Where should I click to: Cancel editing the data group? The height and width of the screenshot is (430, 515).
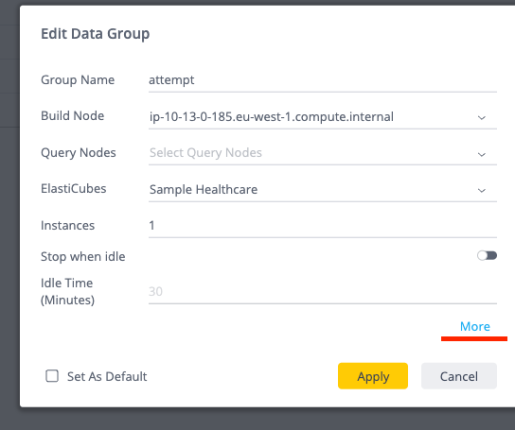pos(459,376)
